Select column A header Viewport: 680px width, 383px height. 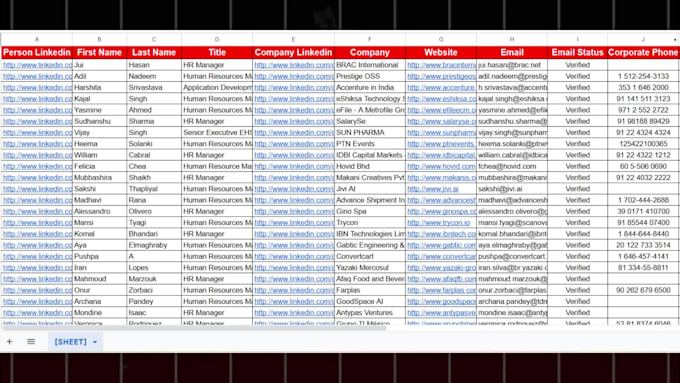37,39
